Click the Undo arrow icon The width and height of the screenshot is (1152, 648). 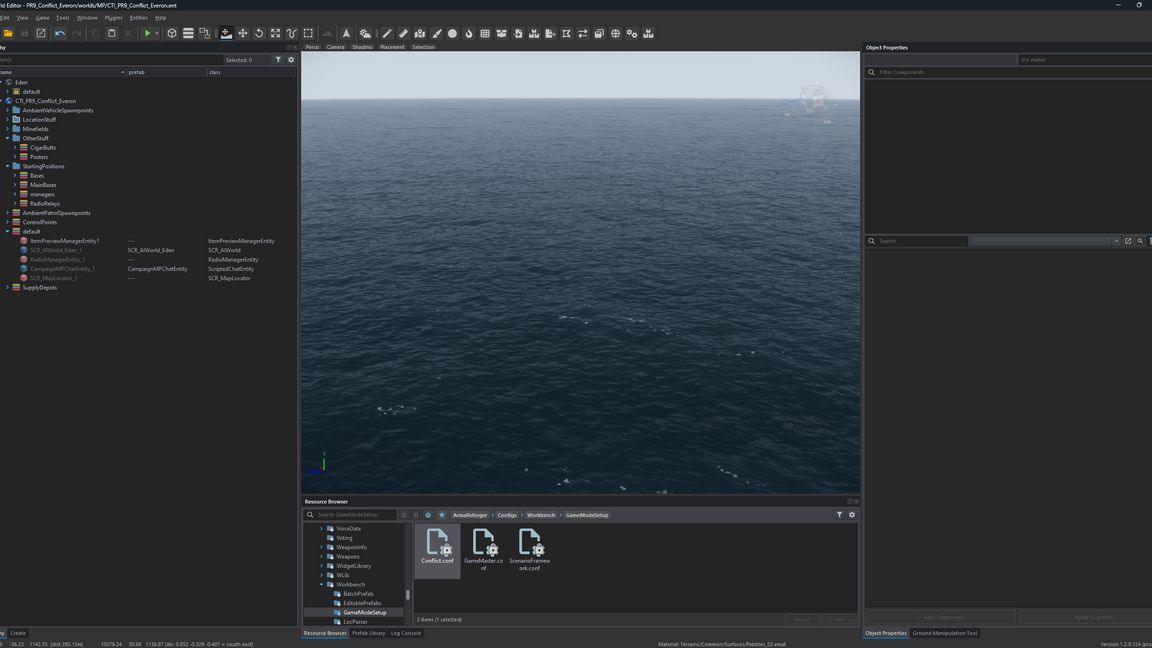[x=60, y=33]
